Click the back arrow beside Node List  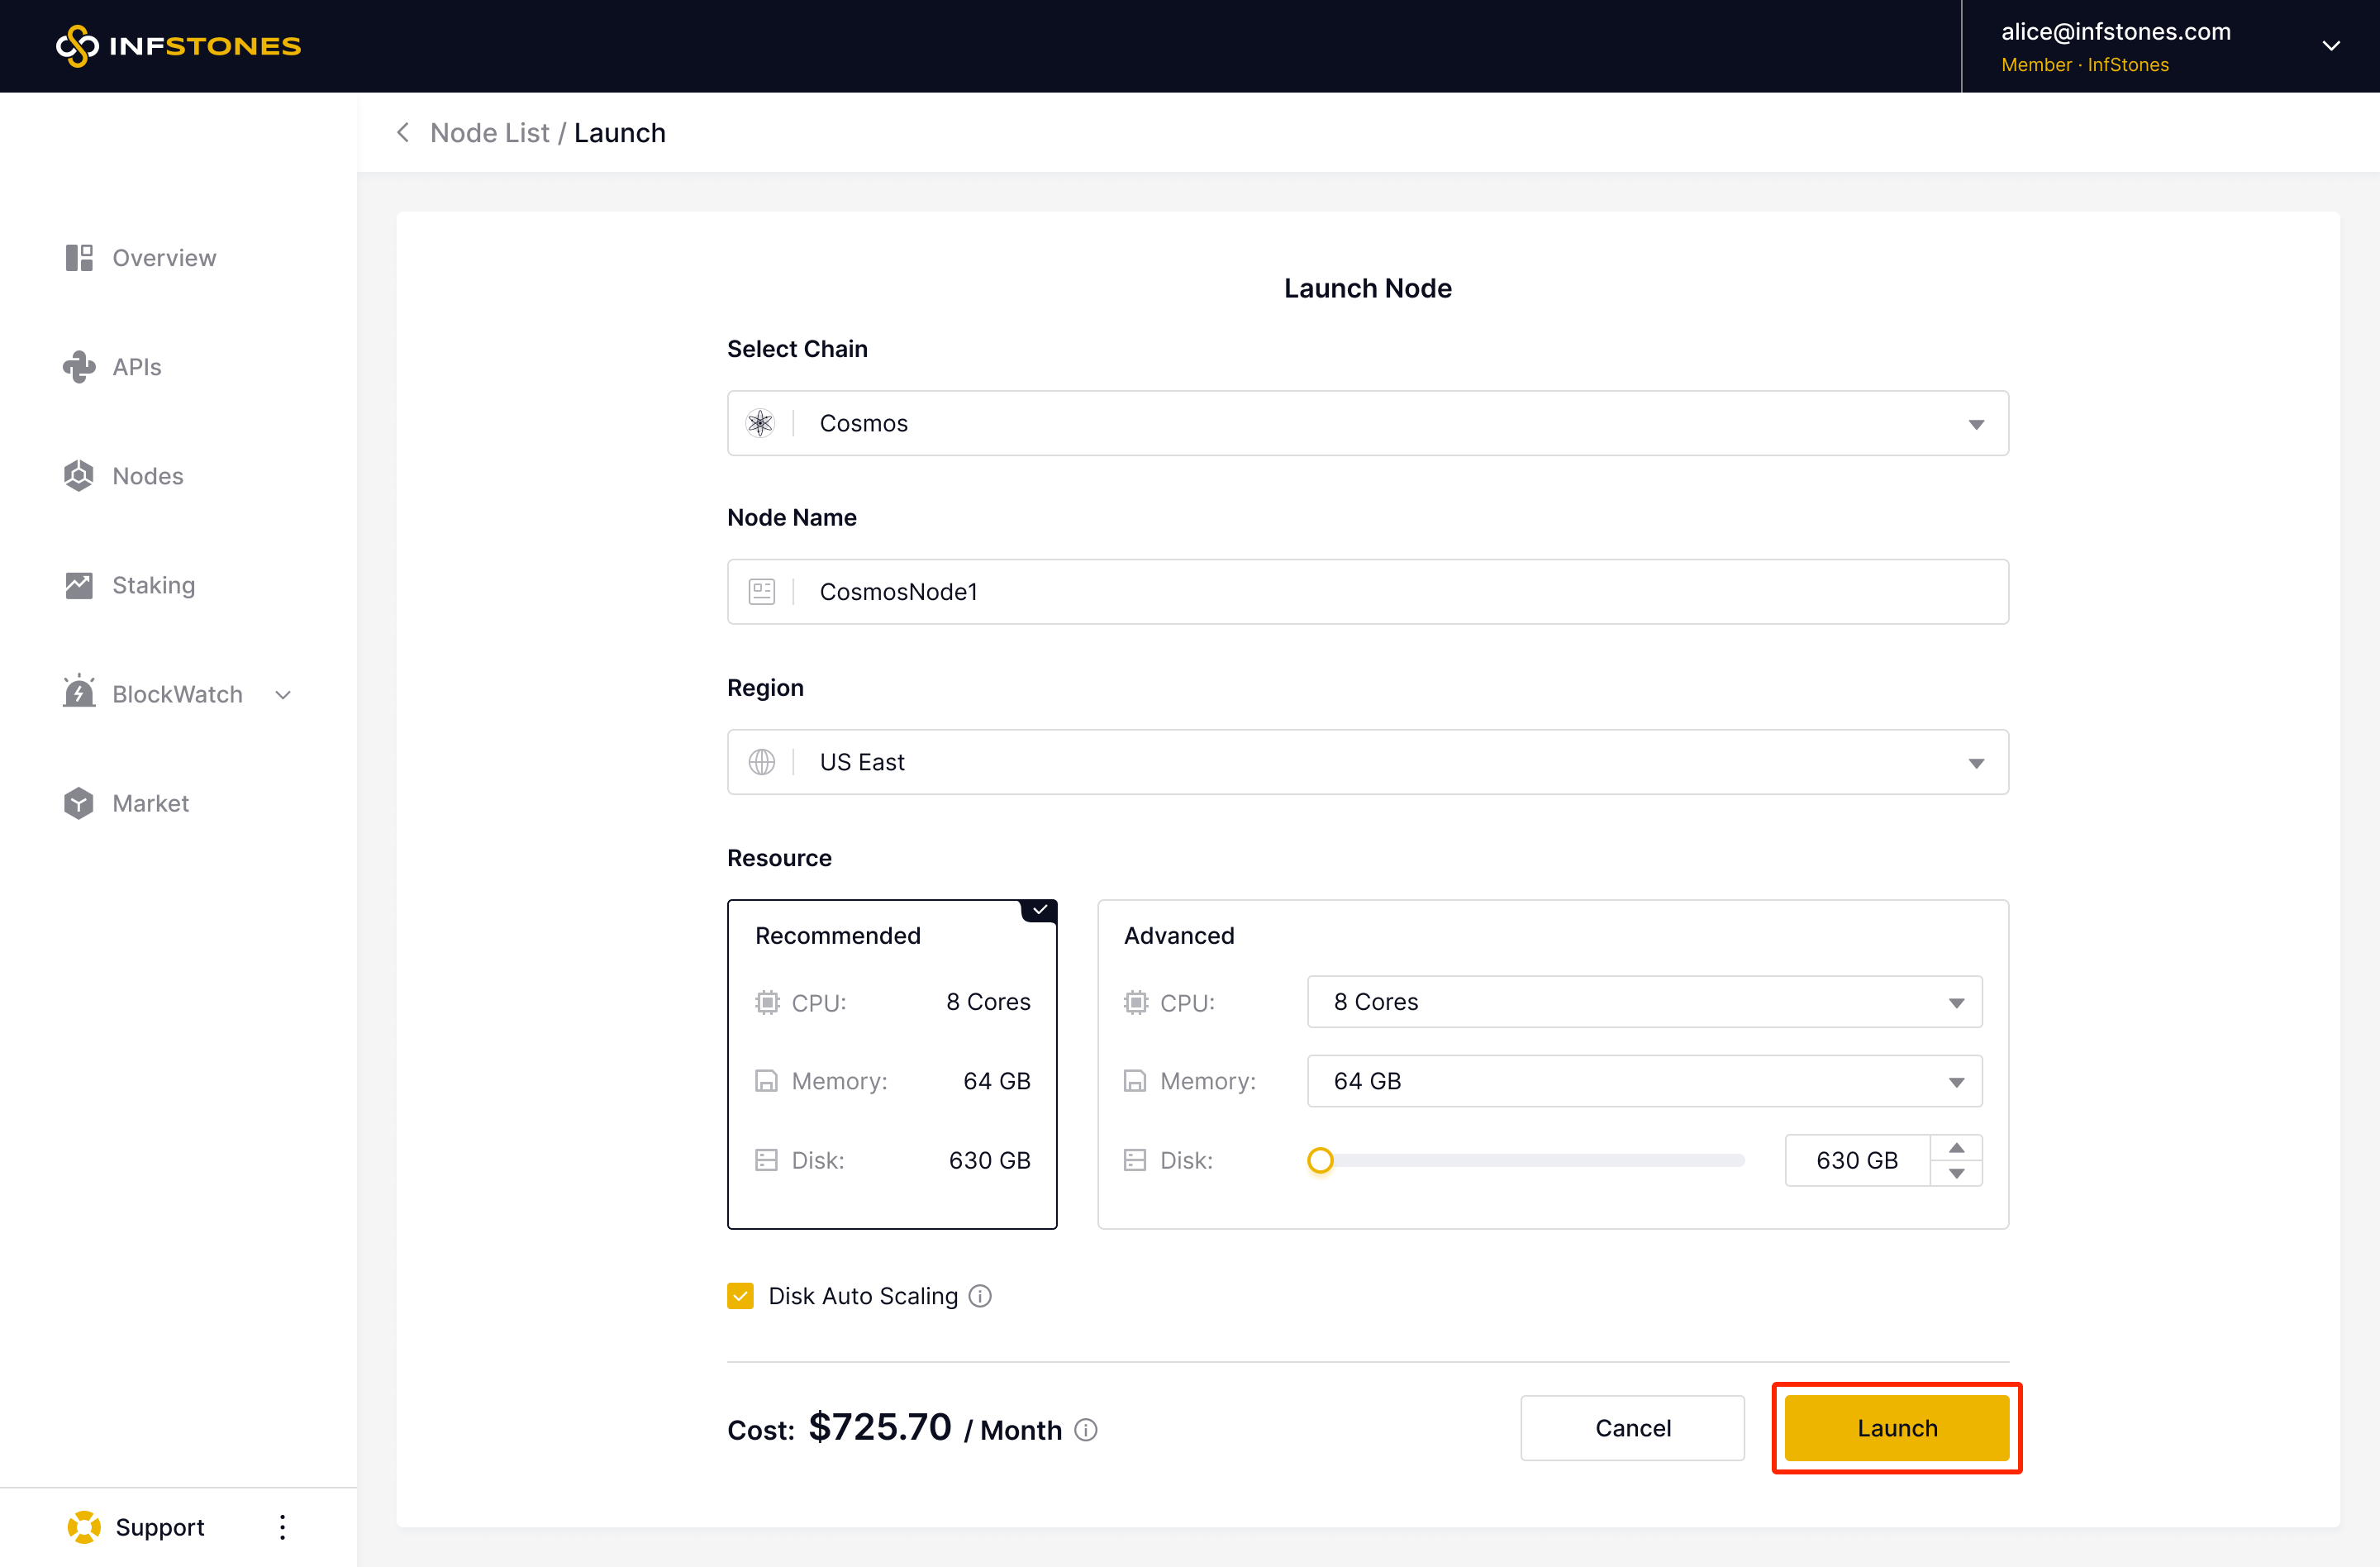[x=403, y=132]
